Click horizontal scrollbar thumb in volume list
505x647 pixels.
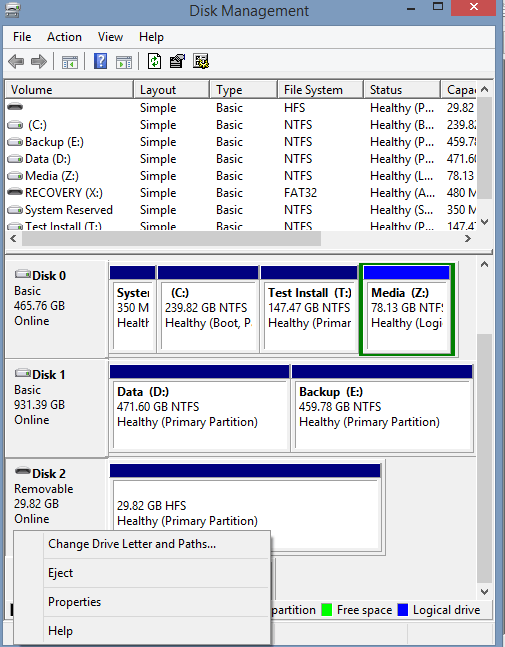tap(171, 238)
